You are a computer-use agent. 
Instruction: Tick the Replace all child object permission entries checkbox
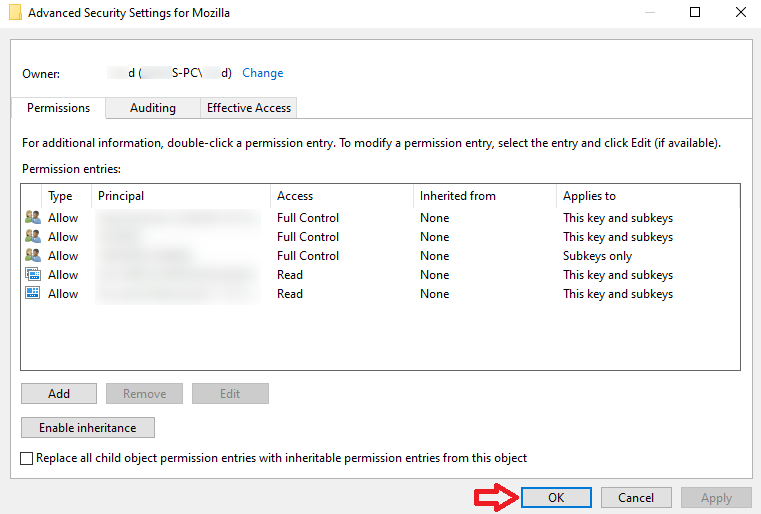point(27,458)
